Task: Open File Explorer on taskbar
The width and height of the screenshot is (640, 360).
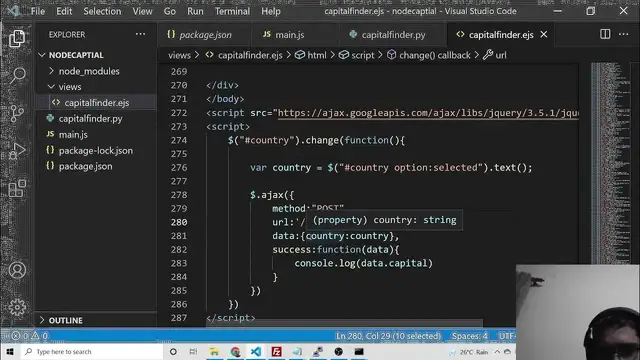Action: (x=214, y=351)
